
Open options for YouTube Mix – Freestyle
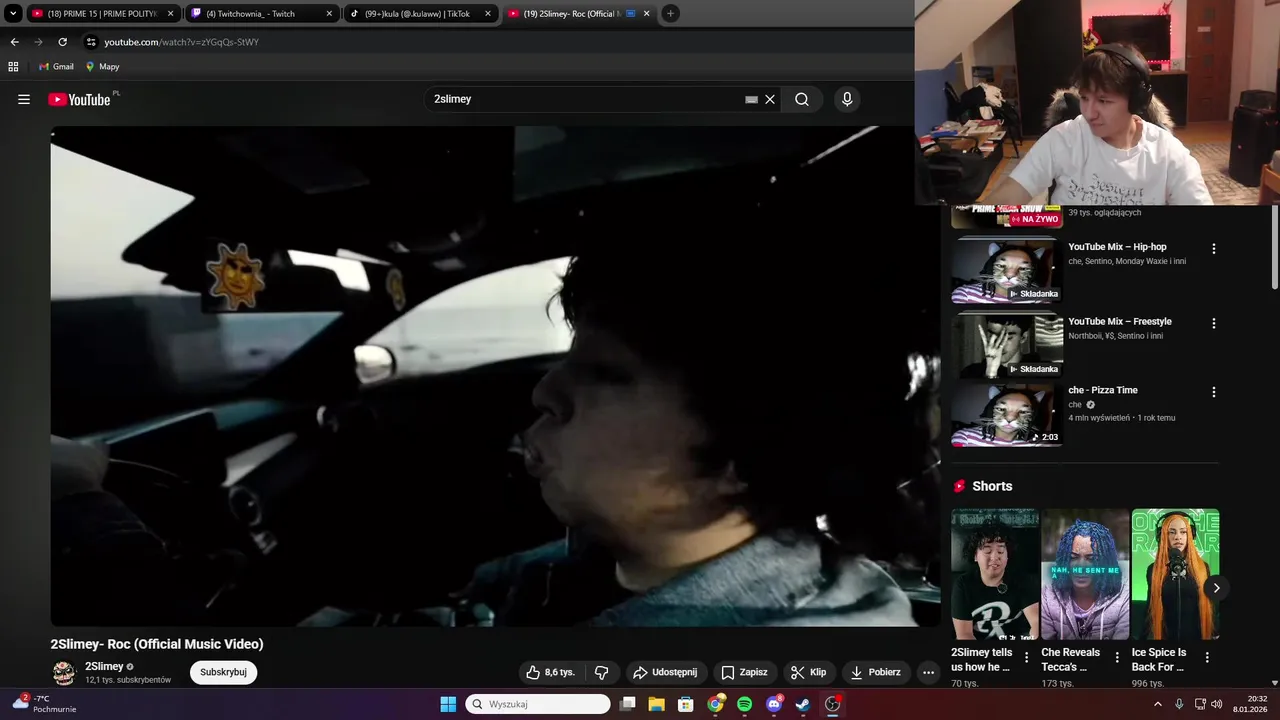pyautogui.click(x=1214, y=323)
